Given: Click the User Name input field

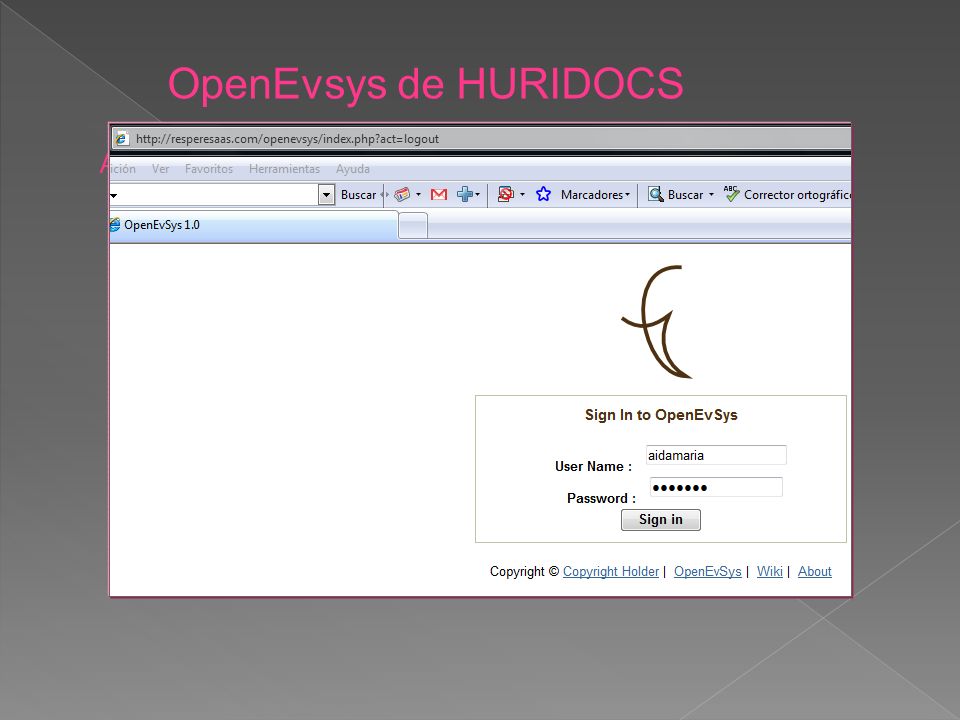Looking at the screenshot, I should tap(716, 455).
